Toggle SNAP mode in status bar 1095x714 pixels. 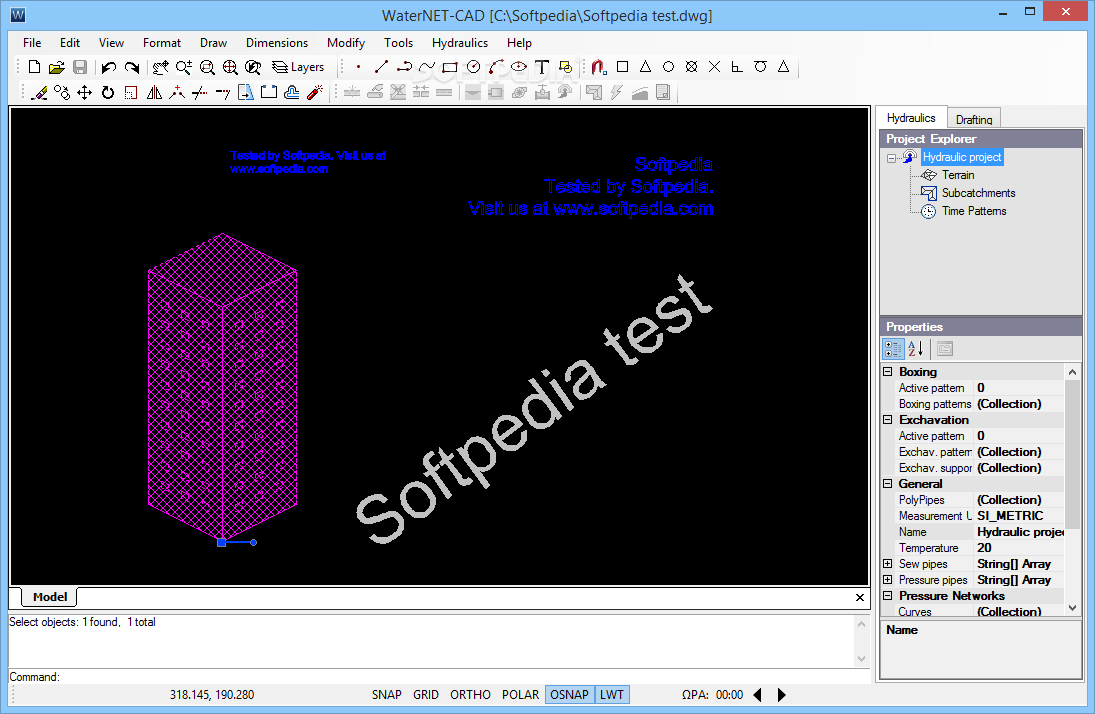coord(386,694)
